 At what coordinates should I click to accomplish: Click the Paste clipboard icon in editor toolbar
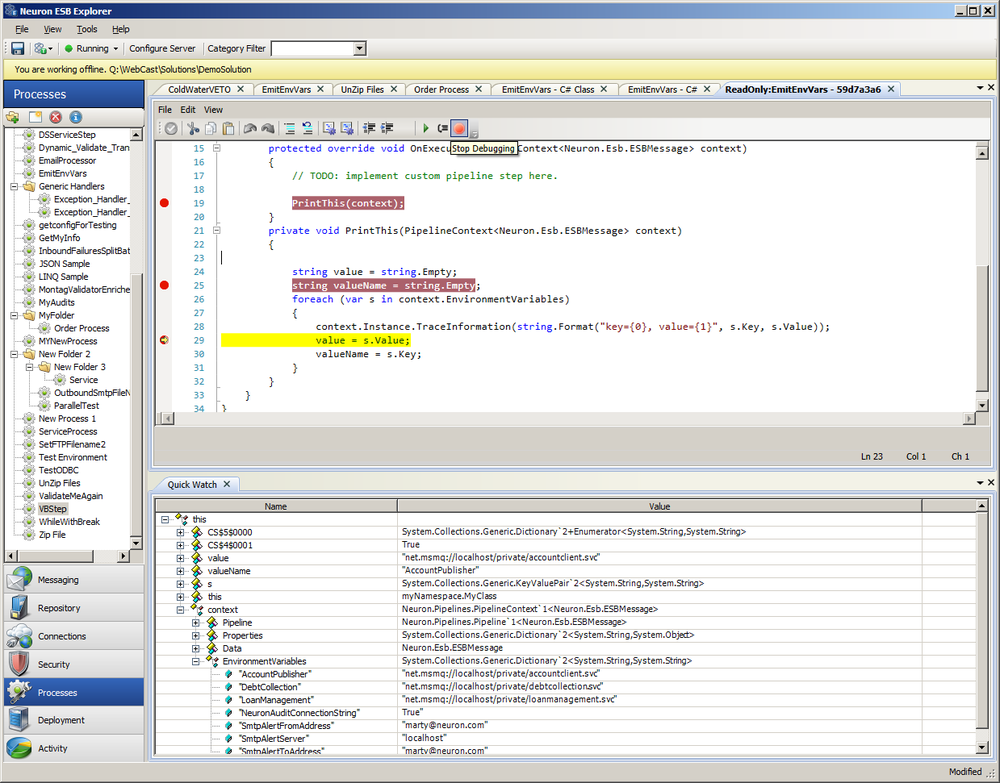point(228,128)
